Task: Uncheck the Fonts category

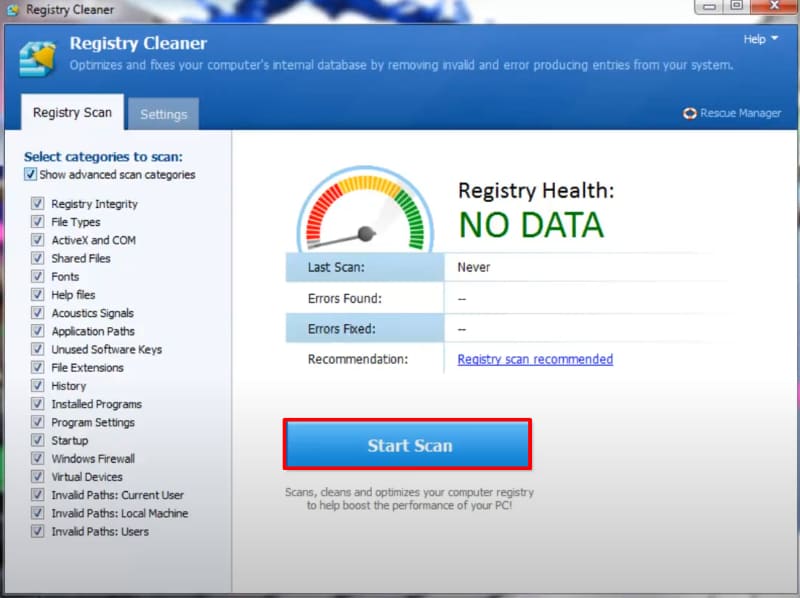Action: click(37, 277)
